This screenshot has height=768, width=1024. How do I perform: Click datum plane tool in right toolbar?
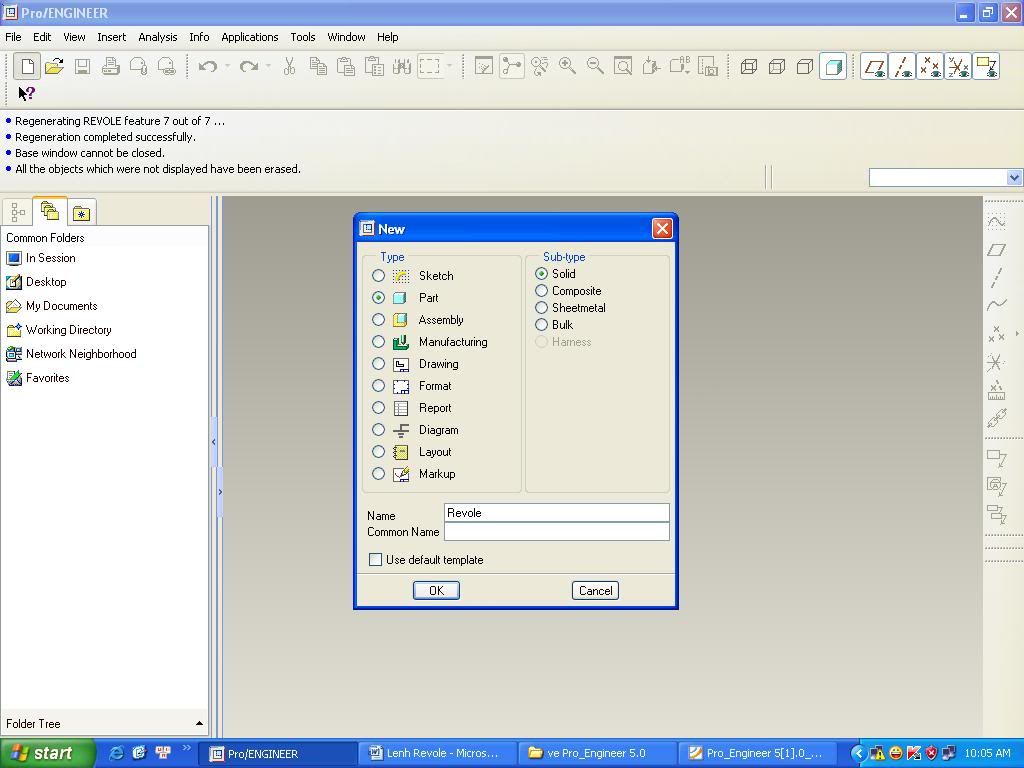(997, 249)
